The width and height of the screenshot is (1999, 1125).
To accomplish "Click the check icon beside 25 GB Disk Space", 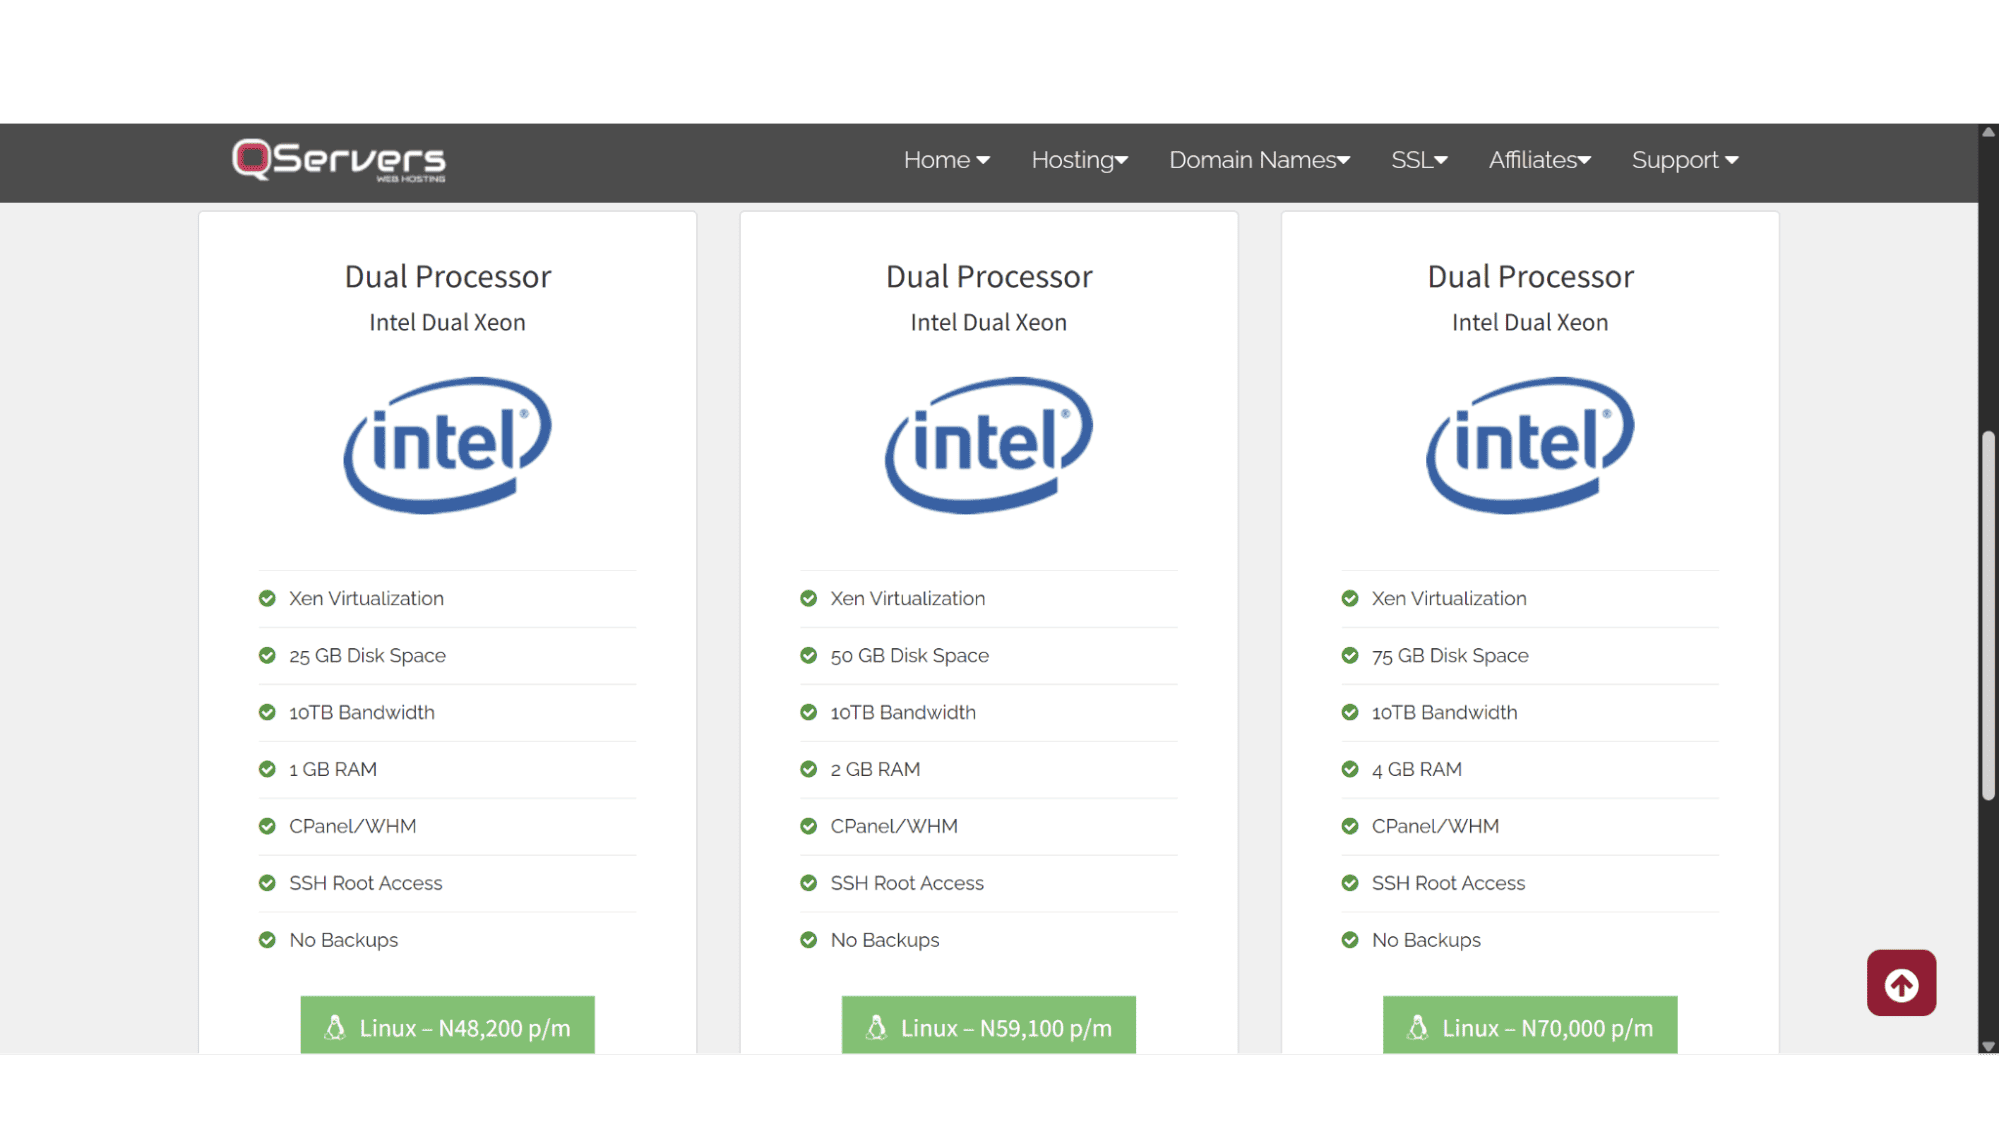I will pyautogui.click(x=267, y=655).
